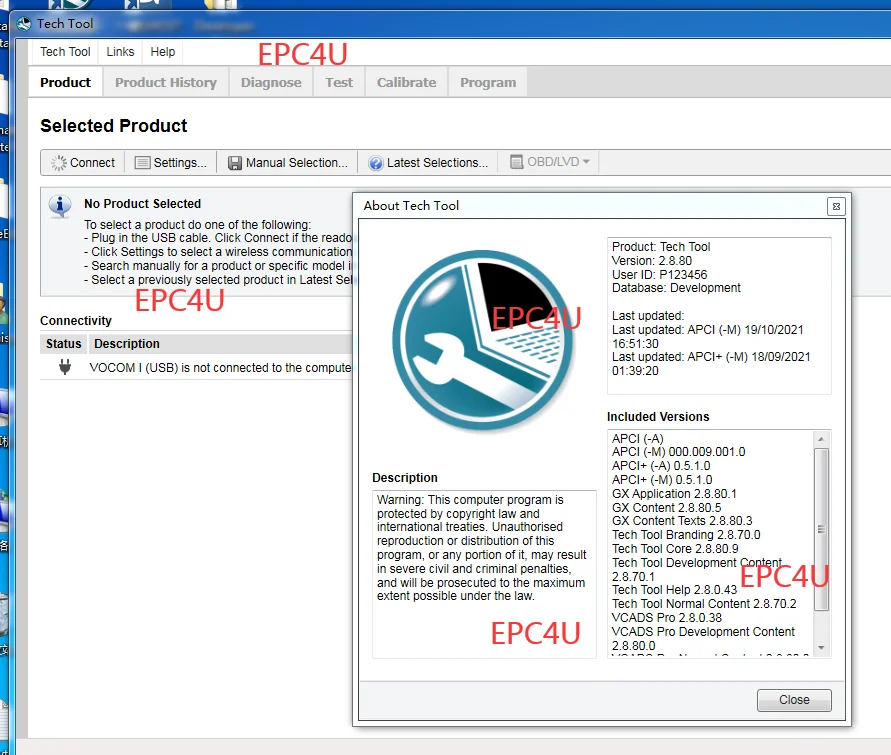The image size is (891, 755).
Task: Open the Links menu
Action: [120, 52]
